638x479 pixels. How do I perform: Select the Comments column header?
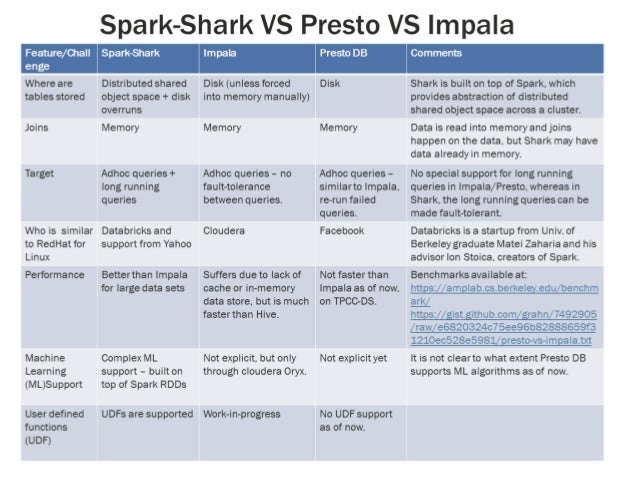click(x=505, y=59)
